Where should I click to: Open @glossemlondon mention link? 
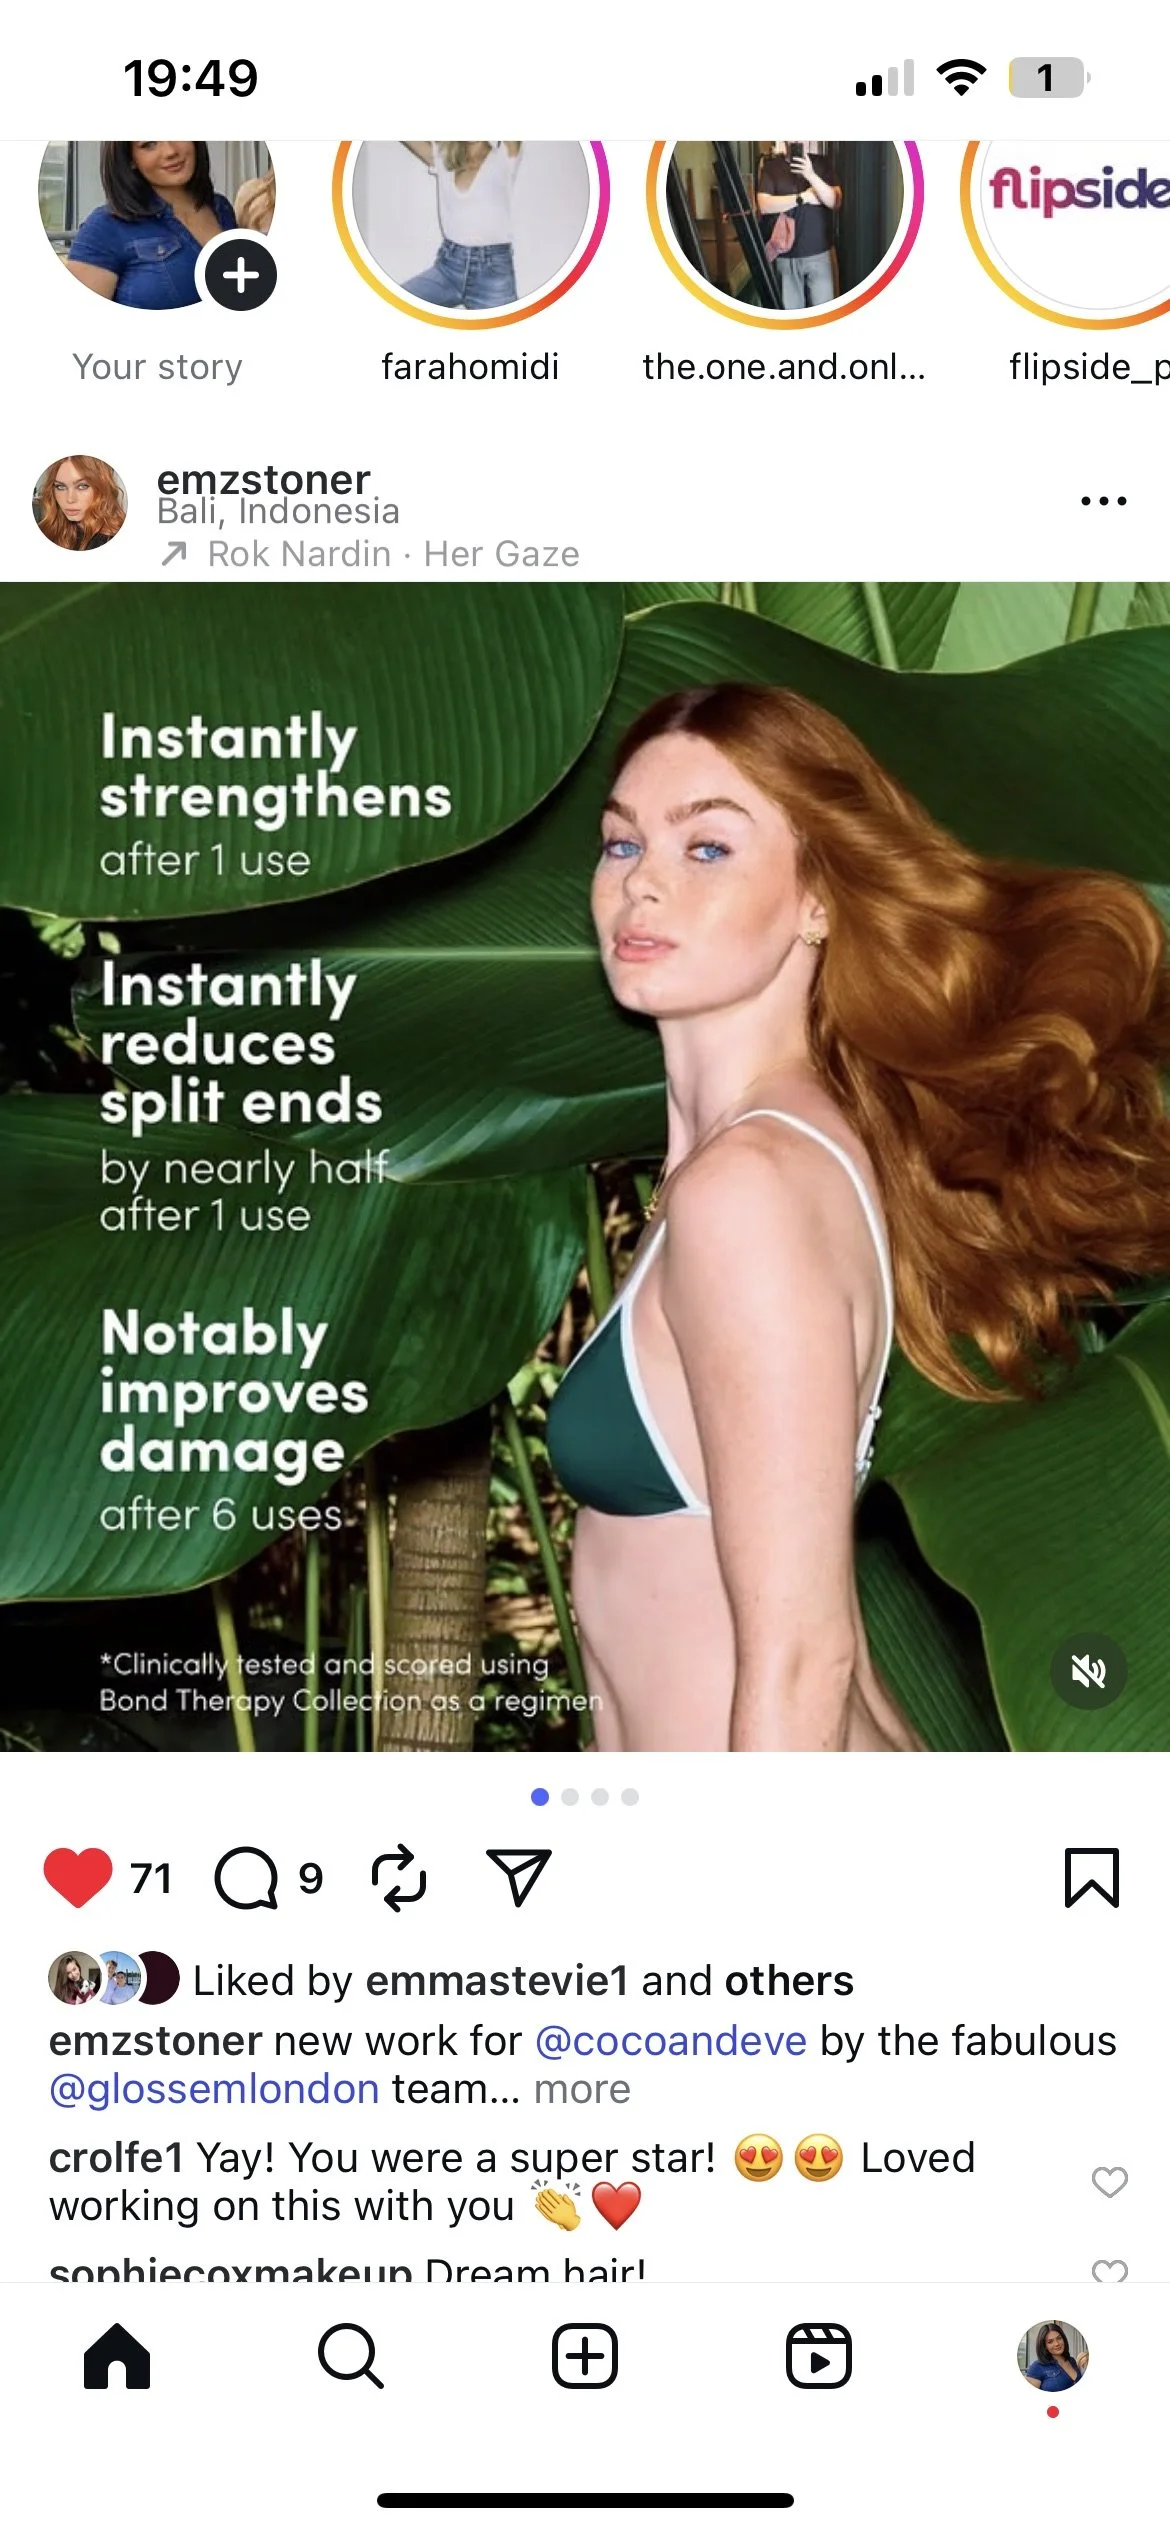point(214,2089)
